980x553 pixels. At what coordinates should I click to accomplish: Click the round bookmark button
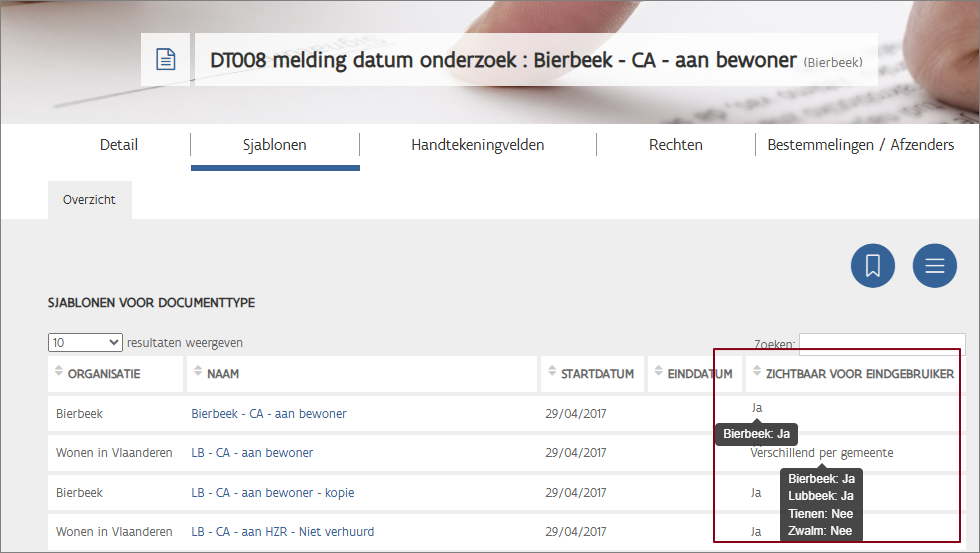click(872, 266)
